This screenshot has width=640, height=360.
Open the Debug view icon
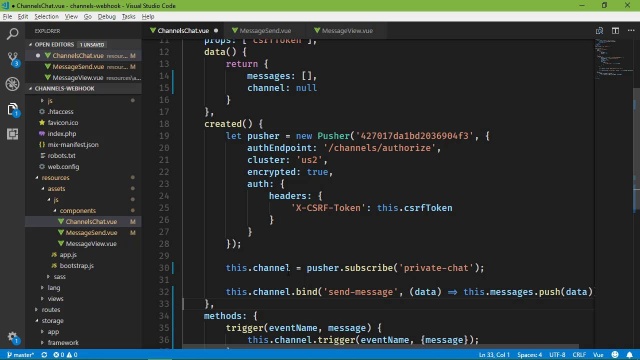[12, 84]
